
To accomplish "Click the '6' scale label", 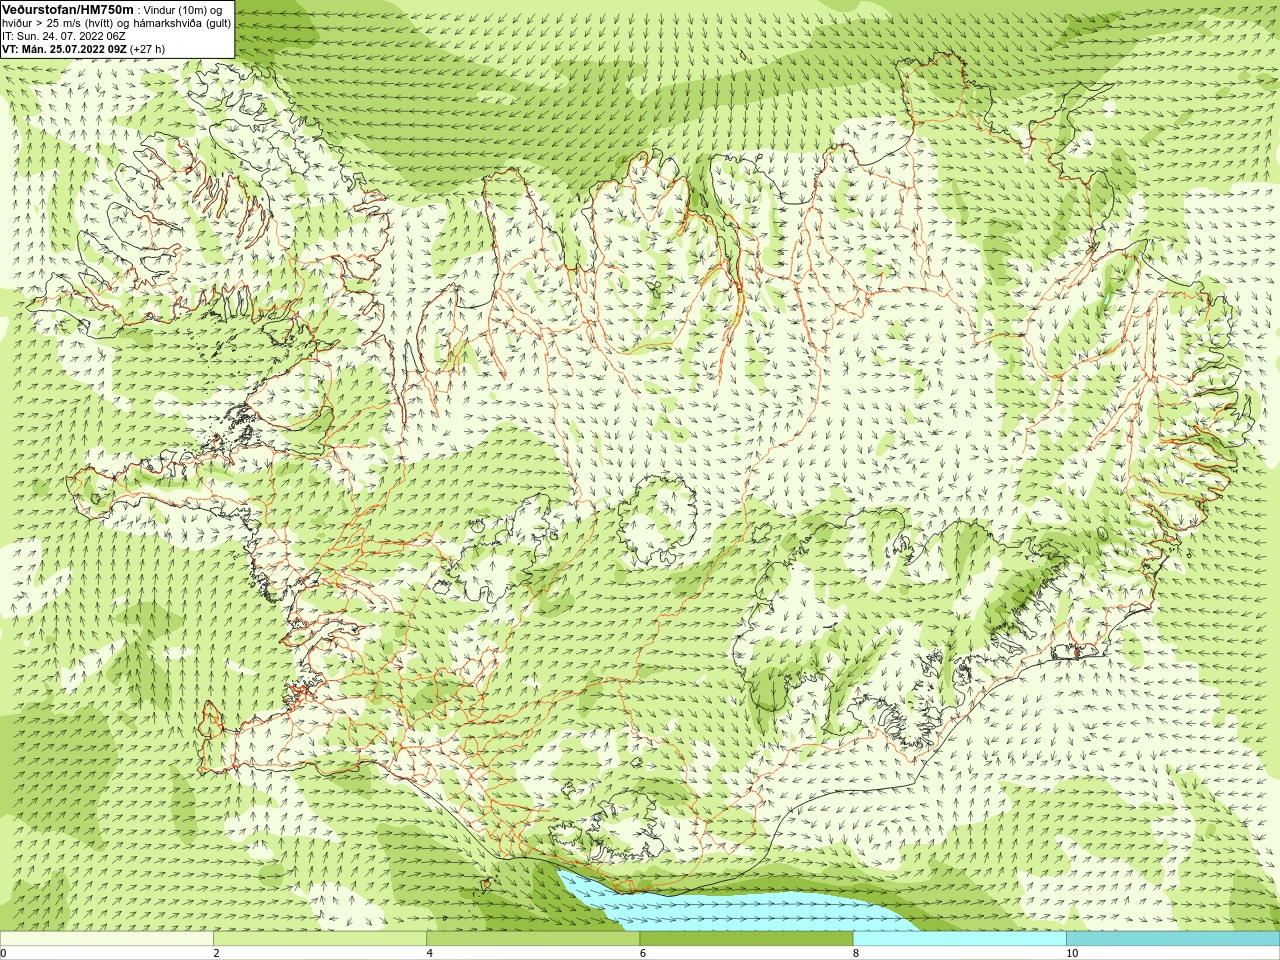I will 643,953.
